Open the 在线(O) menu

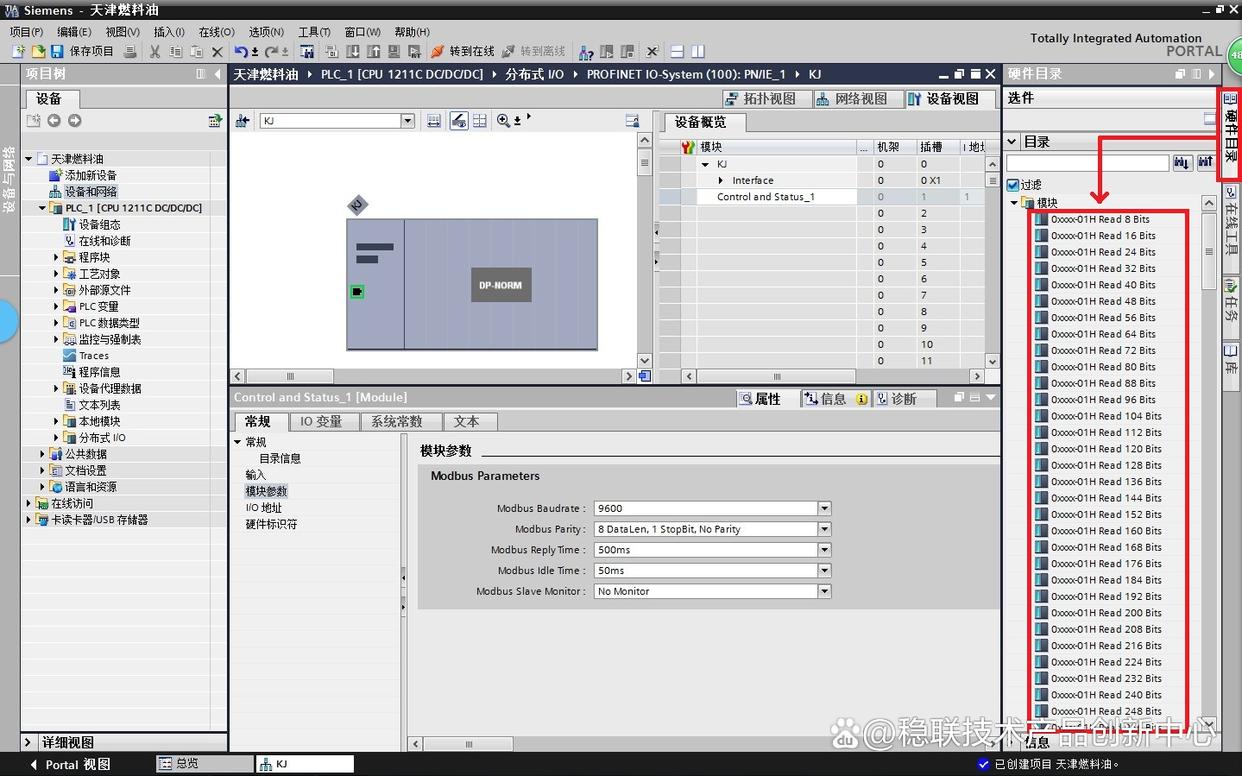click(217, 32)
